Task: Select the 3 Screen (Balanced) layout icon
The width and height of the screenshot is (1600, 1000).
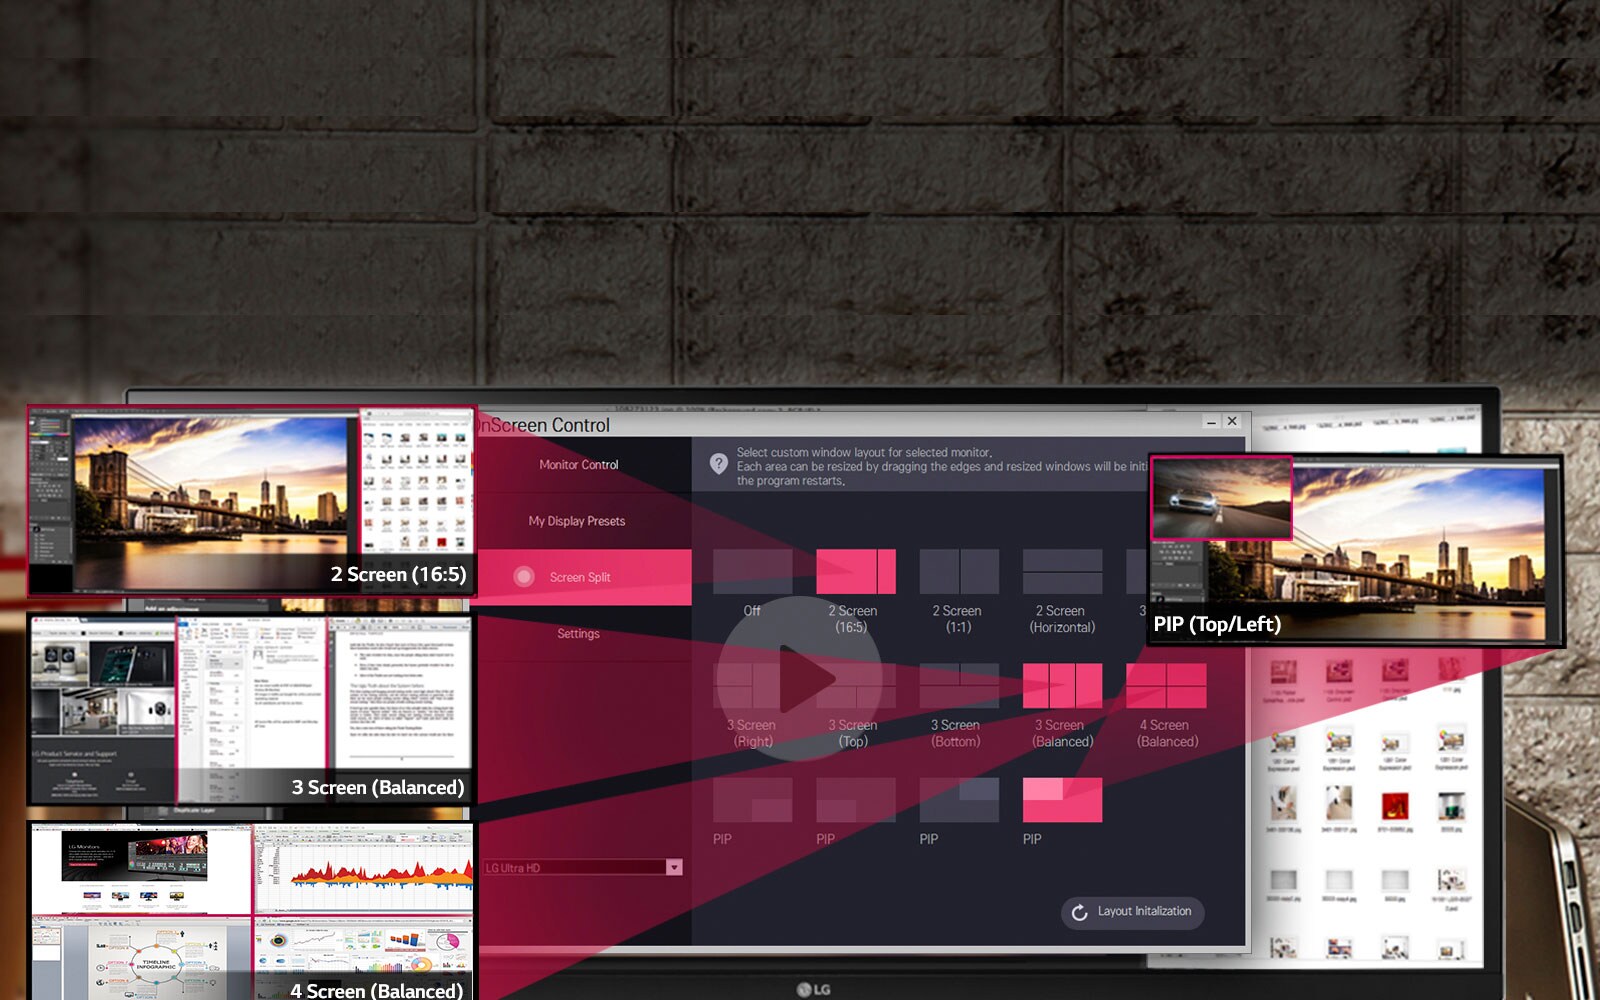Action: (1062, 686)
